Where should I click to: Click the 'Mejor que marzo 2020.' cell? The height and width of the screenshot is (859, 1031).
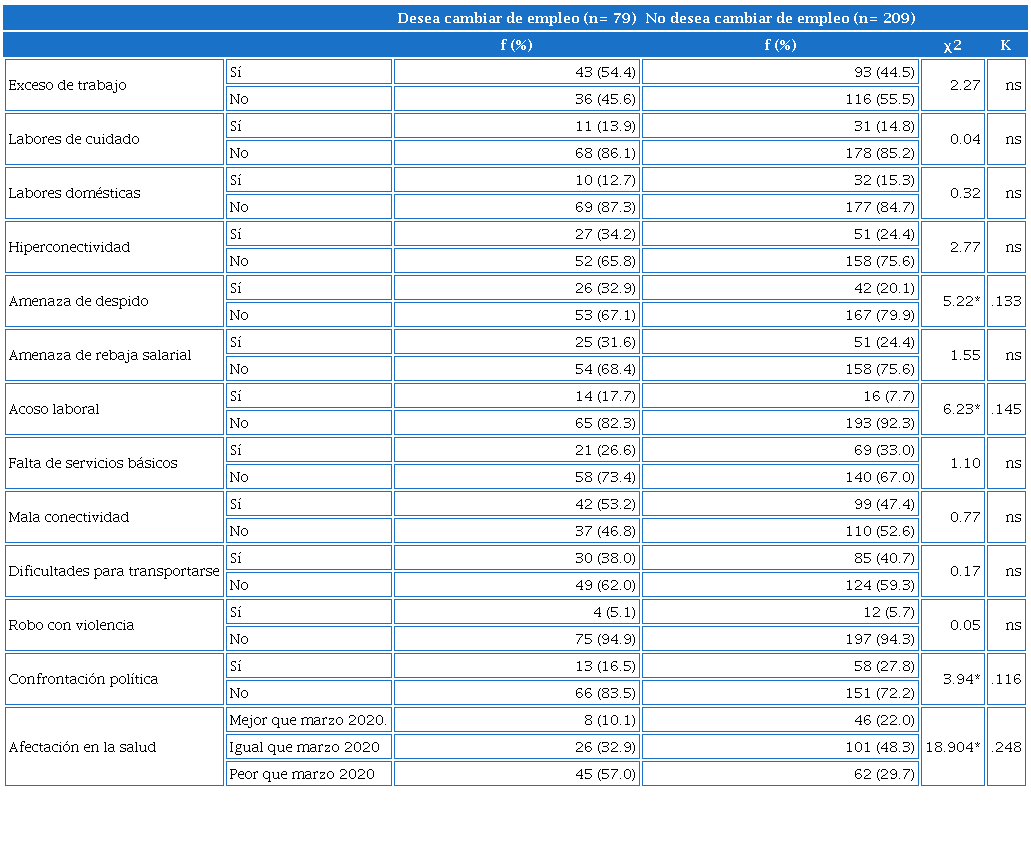(308, 721)
